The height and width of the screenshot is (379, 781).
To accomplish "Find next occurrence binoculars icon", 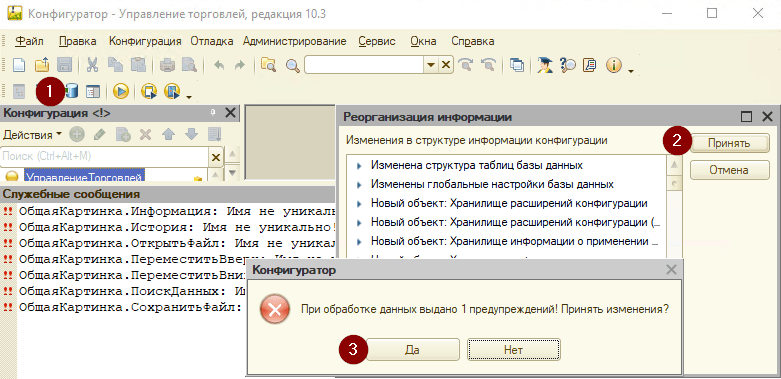I will (x=466, y=65).
